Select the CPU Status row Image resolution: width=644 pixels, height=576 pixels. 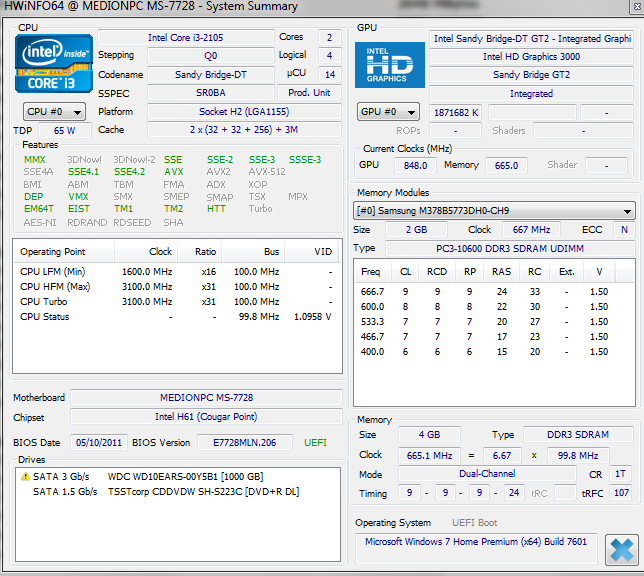pyautogui.click(x=177, y=317)
